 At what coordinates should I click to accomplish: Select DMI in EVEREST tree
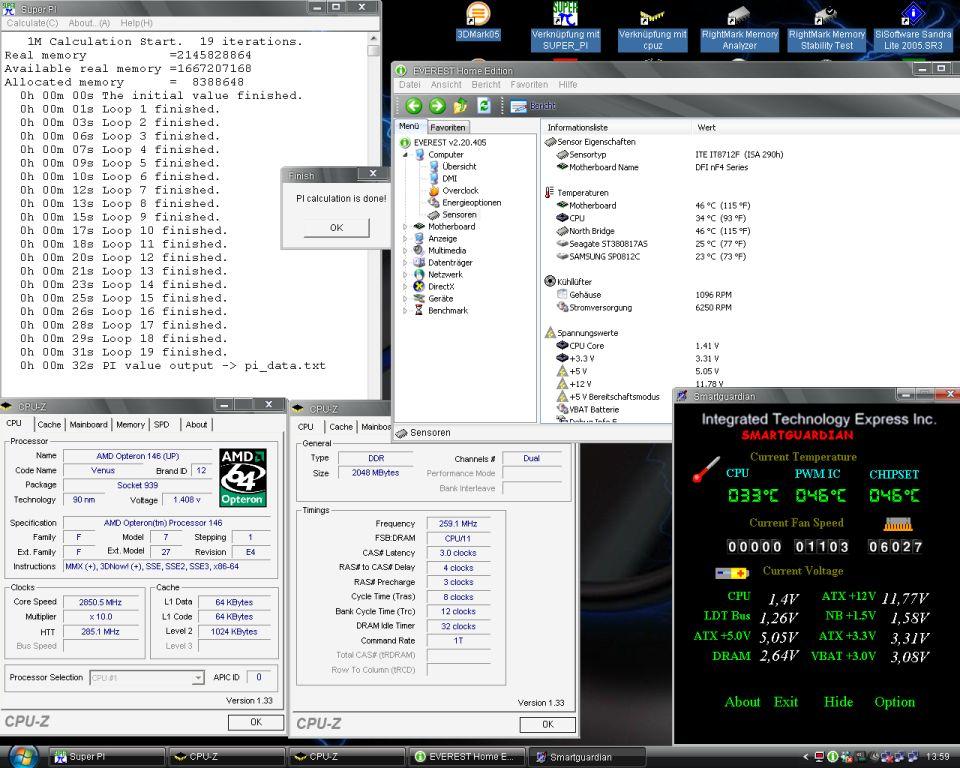click(443, 178)
